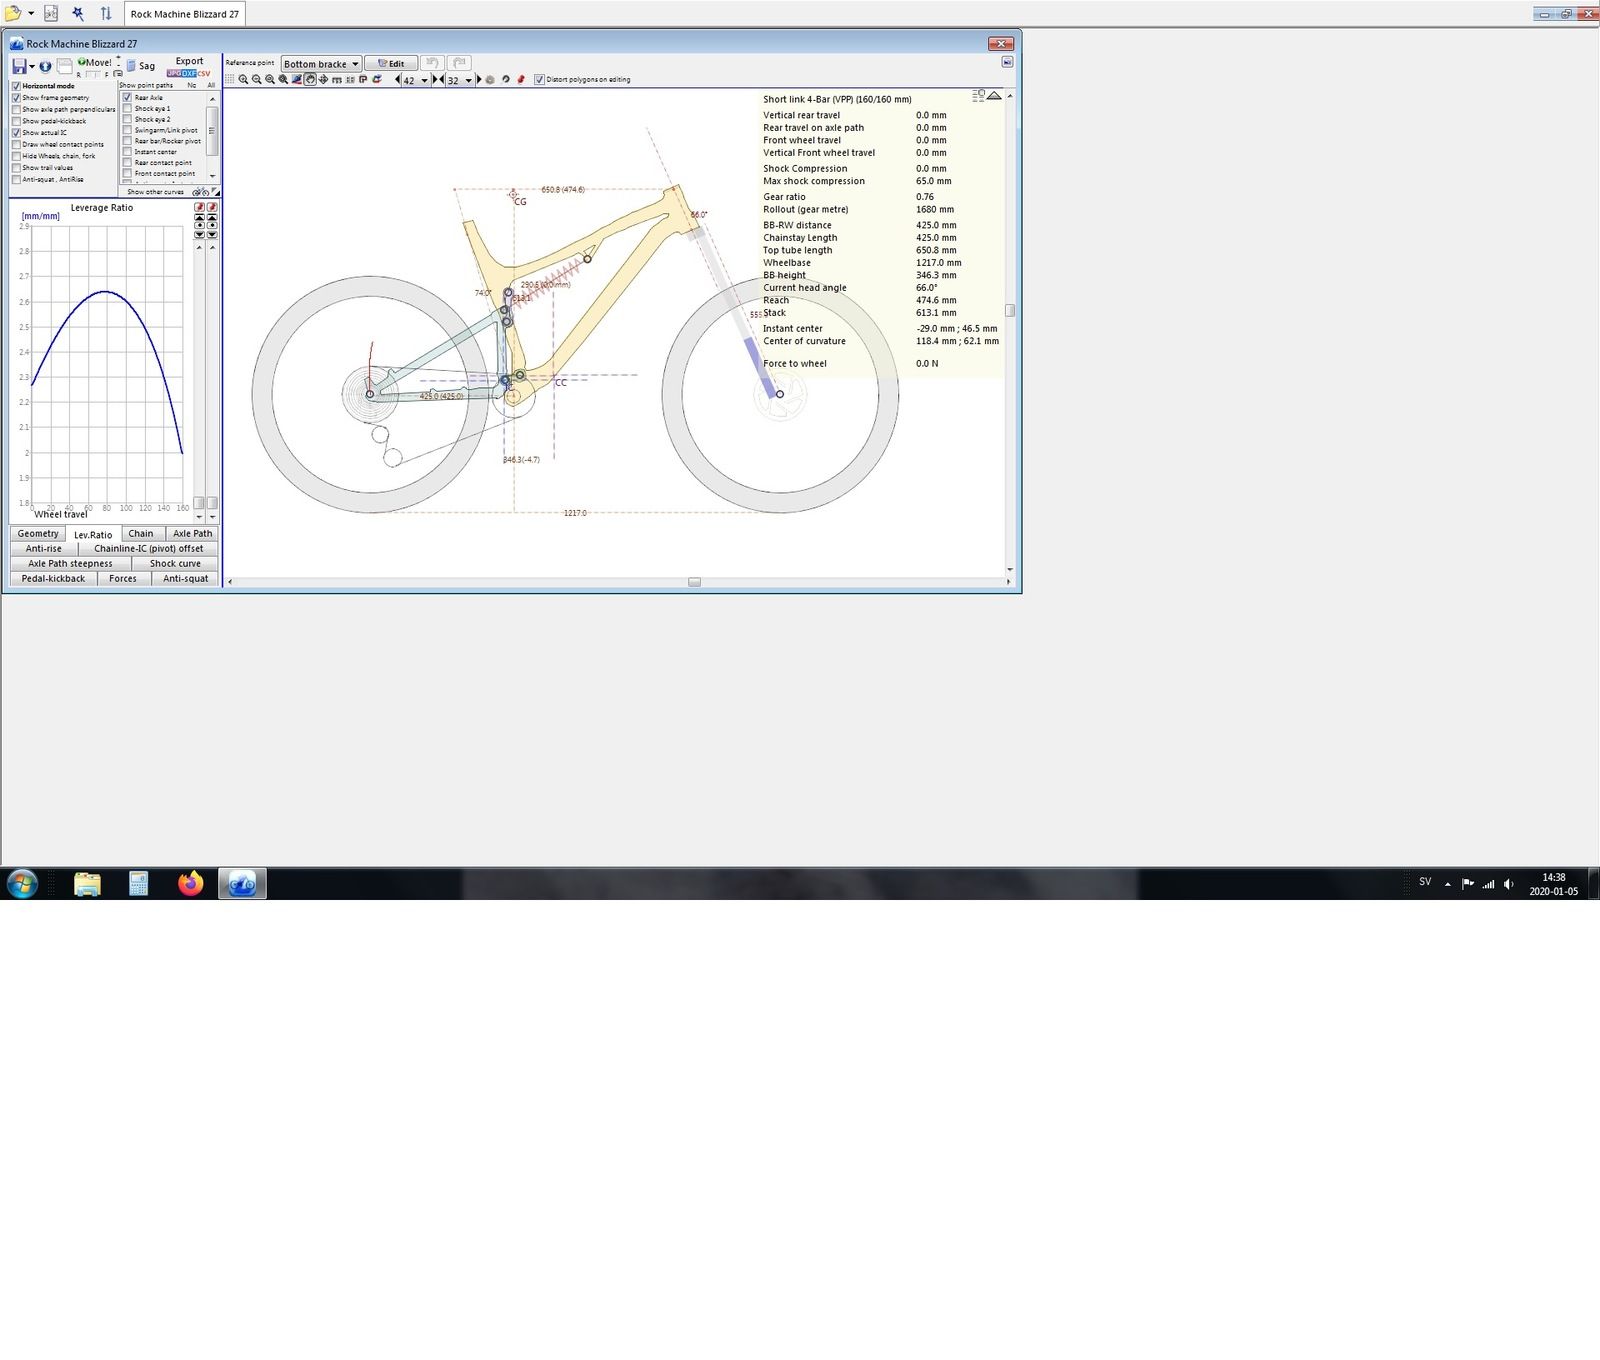
Task: Uncheck the Rear Axle point path
Action: [127, 98]
